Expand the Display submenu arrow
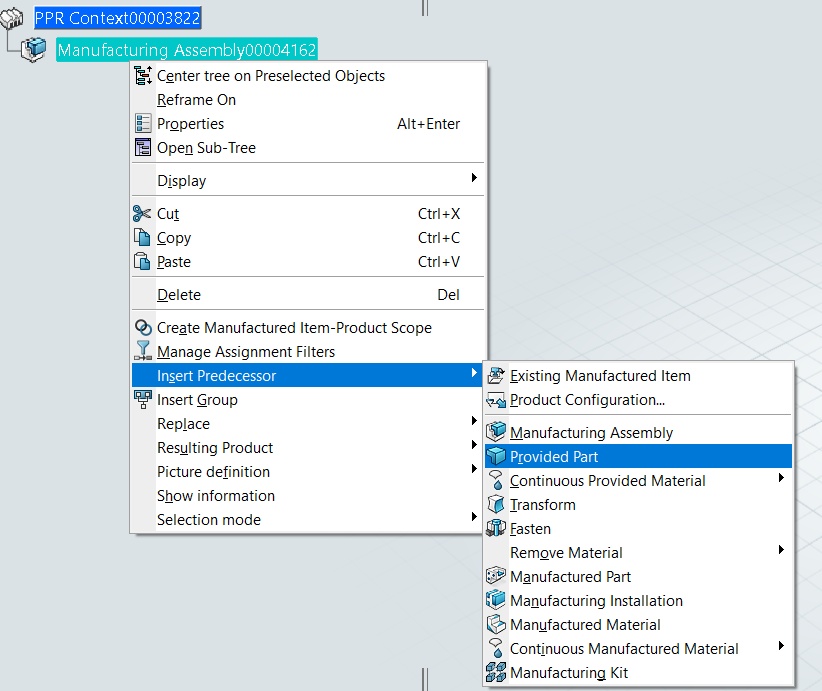 click(474, 178)
